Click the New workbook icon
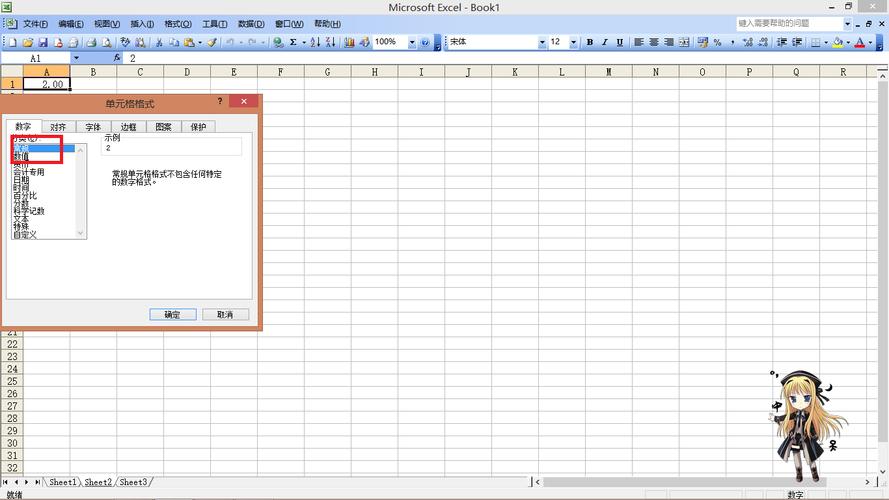 tap(12, 43)
